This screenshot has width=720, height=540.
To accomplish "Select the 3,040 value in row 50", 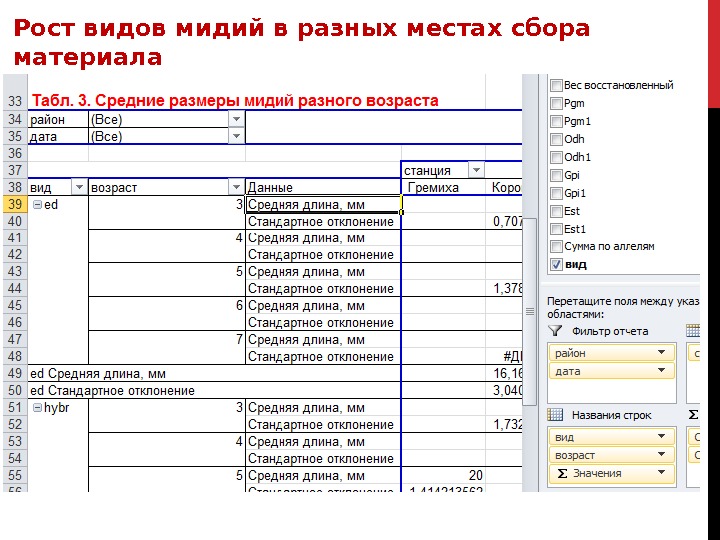I will tap(504, 390).
